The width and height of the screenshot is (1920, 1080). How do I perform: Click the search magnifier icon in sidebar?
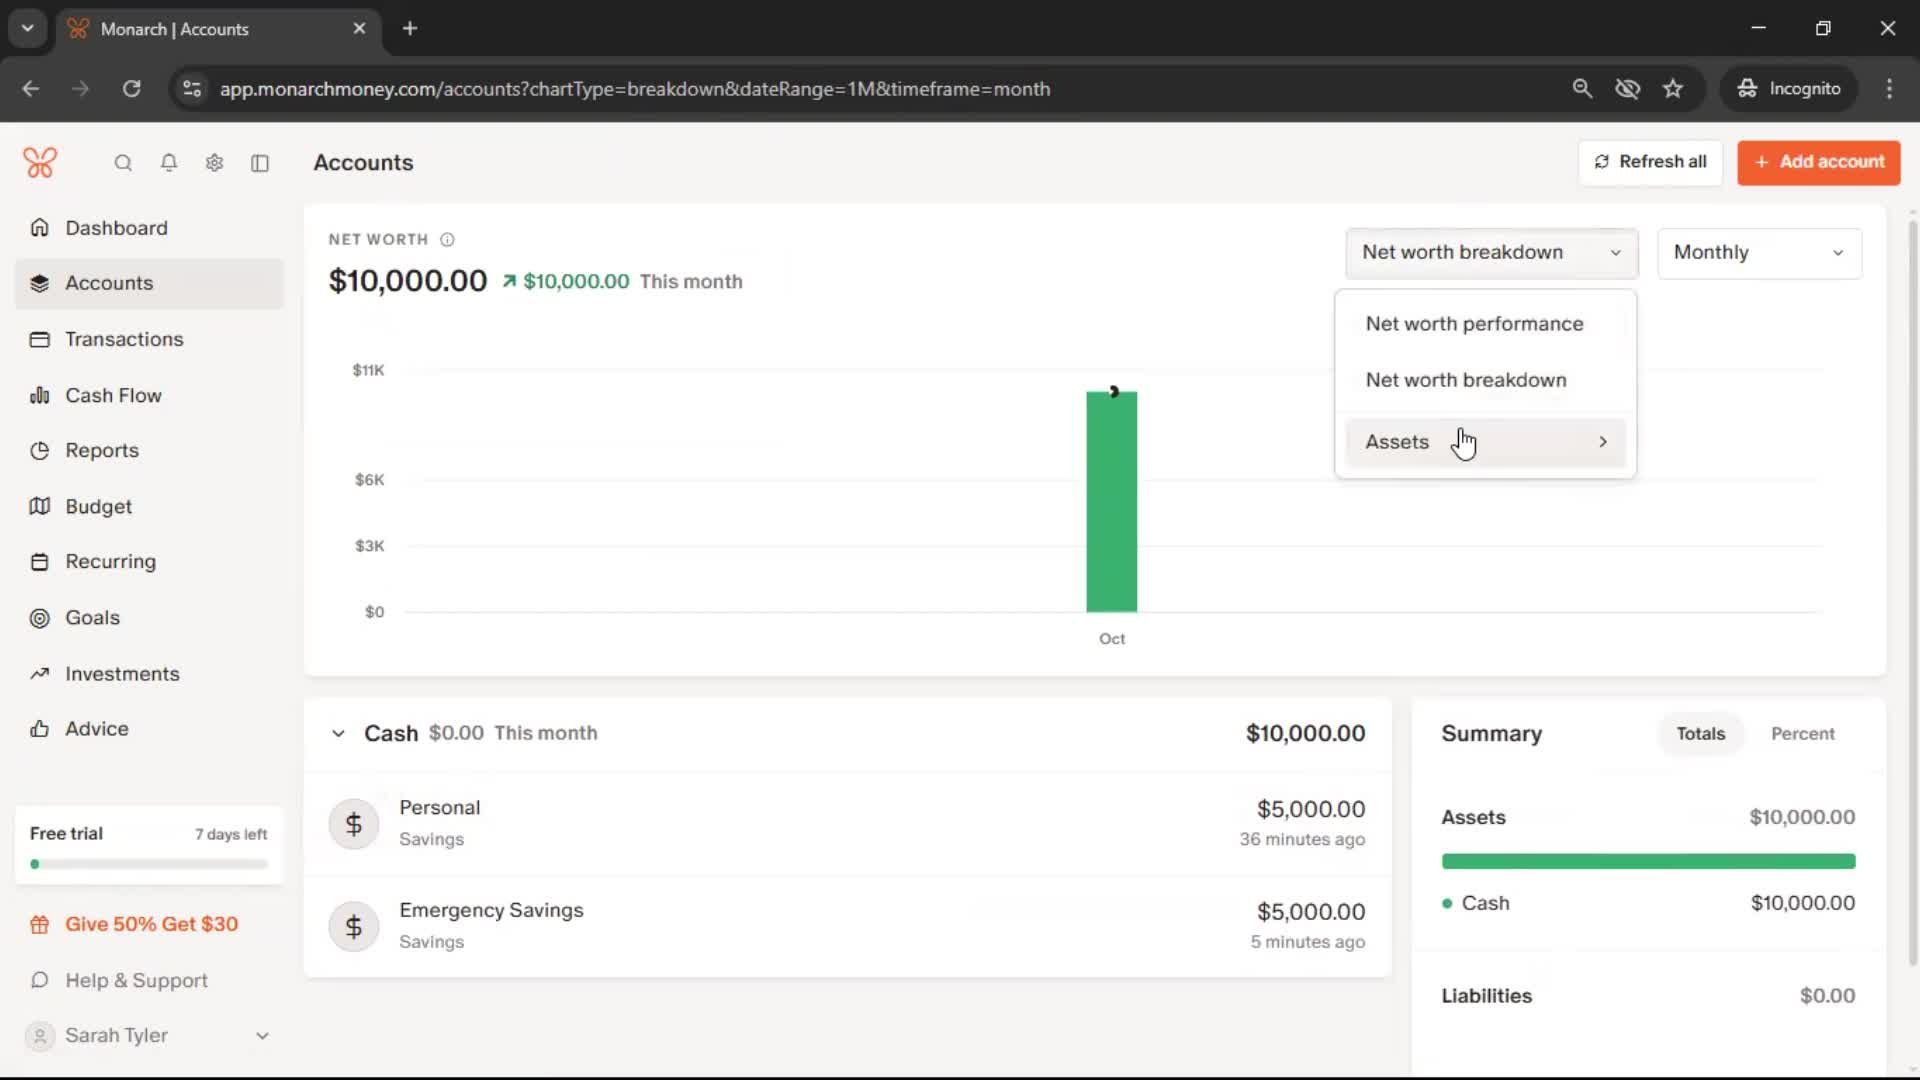click(123, 163)
